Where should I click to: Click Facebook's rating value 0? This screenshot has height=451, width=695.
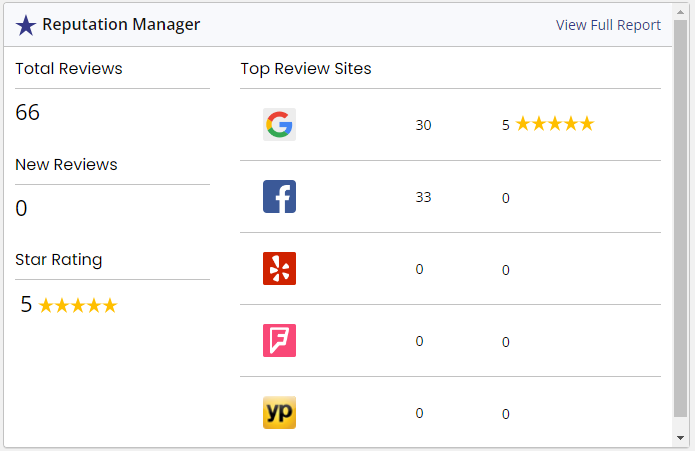coord(506,198)
